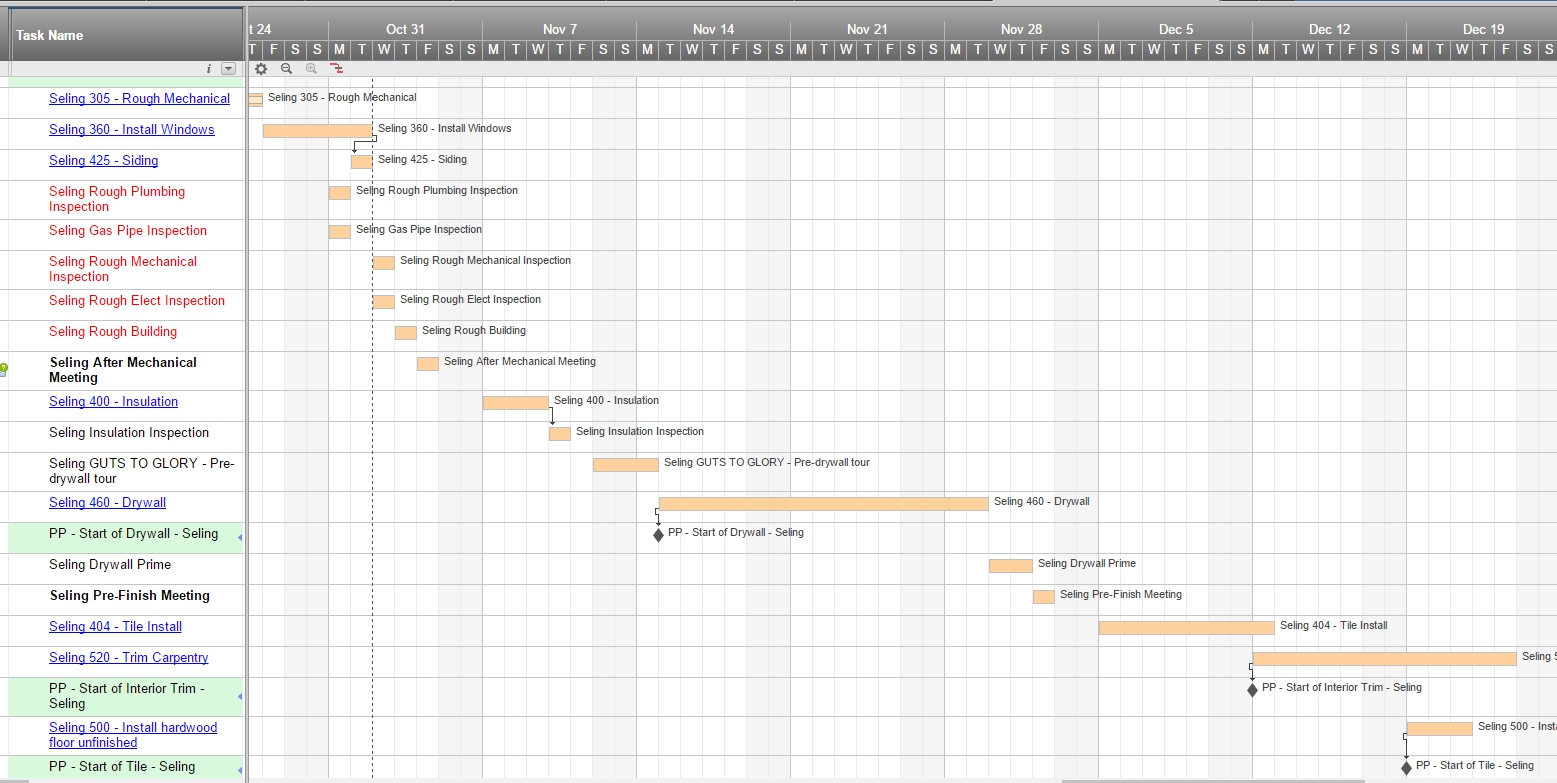The height and width of the screenshot is (783, 1557).
Task: Open Seling 425 - Siding link
Action: pyautogui.click(x=103, y=160)
